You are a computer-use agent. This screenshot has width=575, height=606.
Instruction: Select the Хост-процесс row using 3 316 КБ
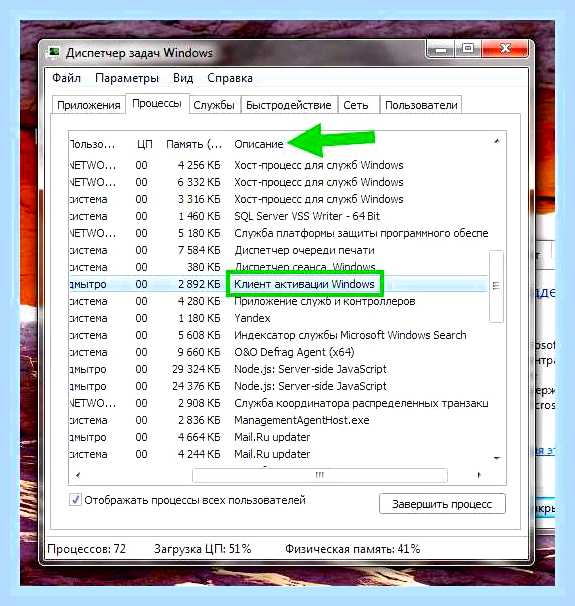click(x=278, y=199)
